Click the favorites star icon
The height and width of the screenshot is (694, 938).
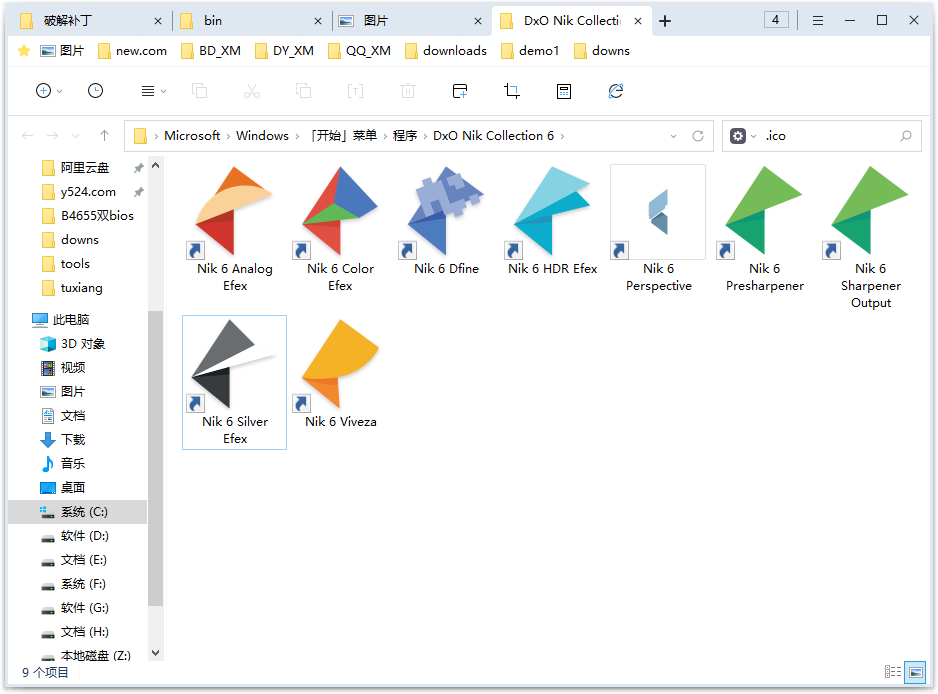[24, 51]
